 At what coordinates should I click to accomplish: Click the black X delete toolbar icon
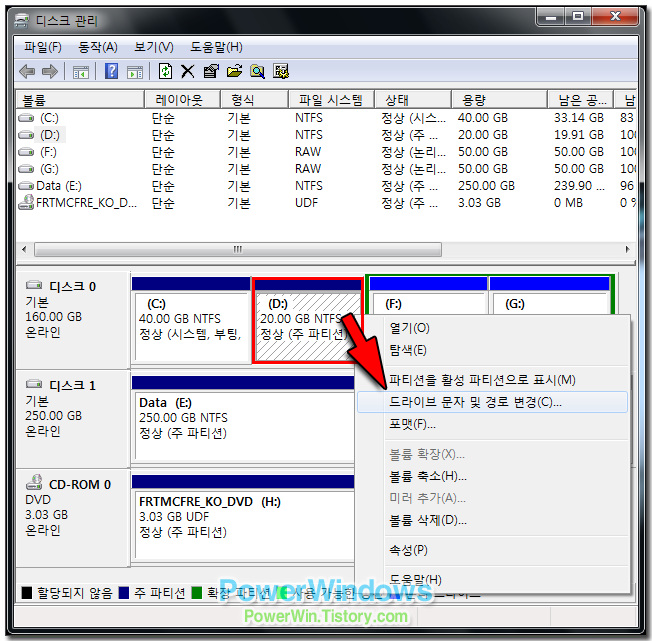coord(187,71)
